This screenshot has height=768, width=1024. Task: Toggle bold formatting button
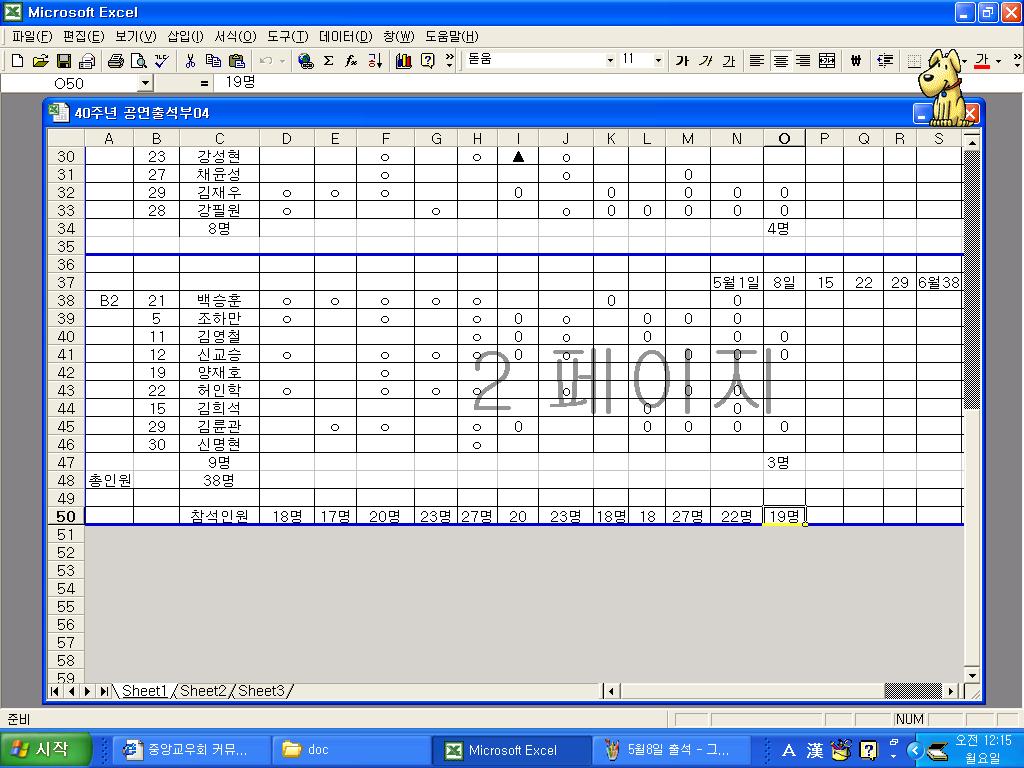(x=682, y=61)
